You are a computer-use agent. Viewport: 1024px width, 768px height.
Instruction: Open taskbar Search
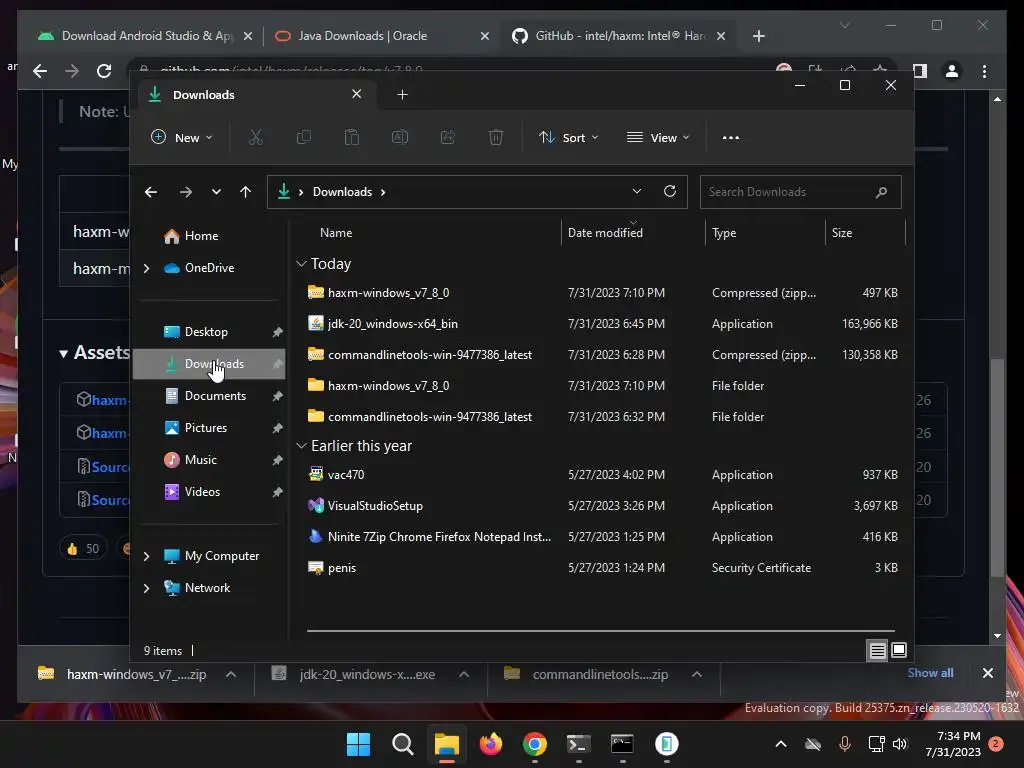[402, 744]
